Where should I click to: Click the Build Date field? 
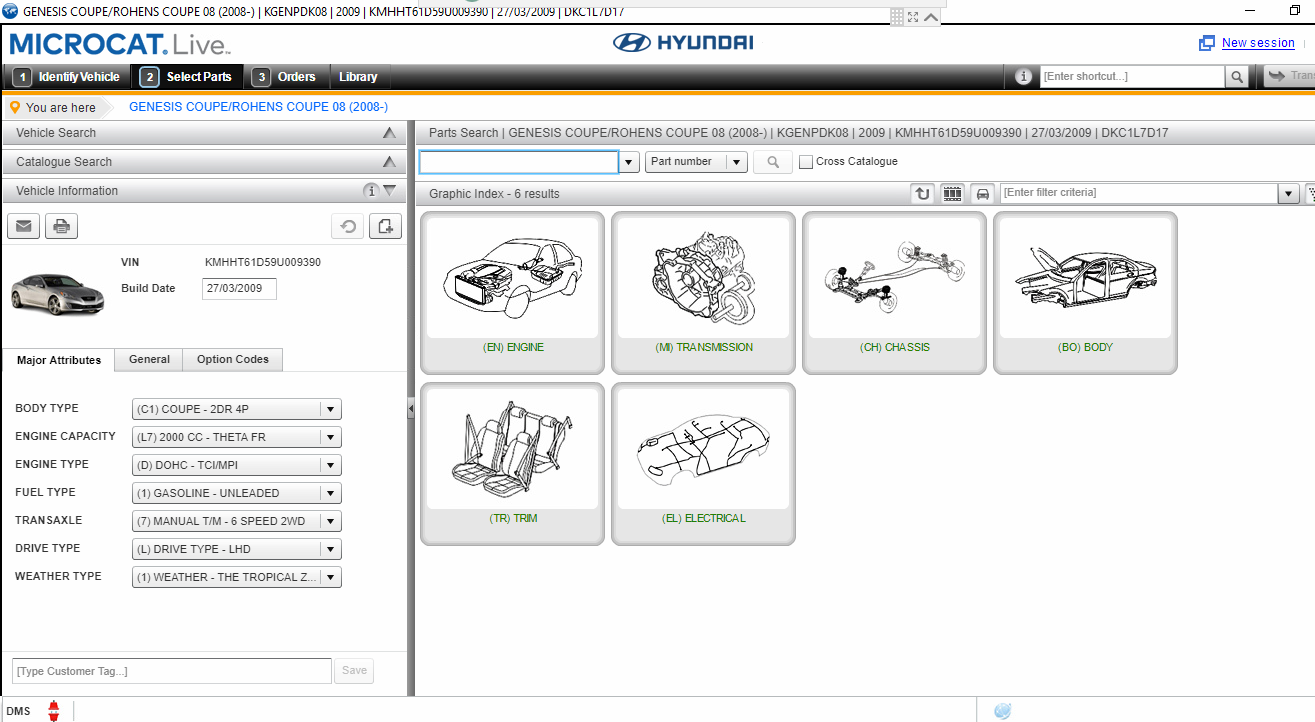click(x=239, y=289)
